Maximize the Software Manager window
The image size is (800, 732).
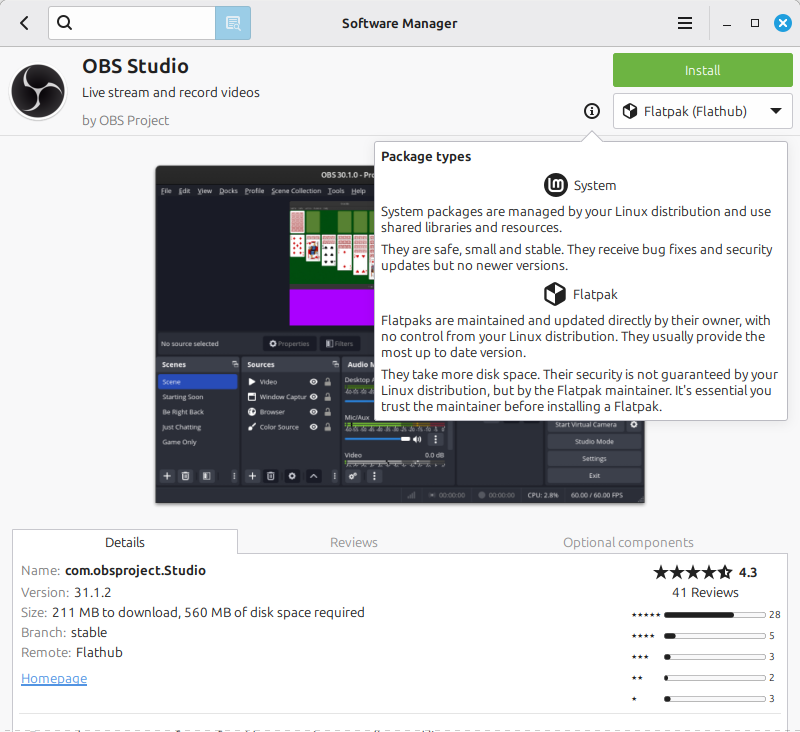[x=755, y=23]
